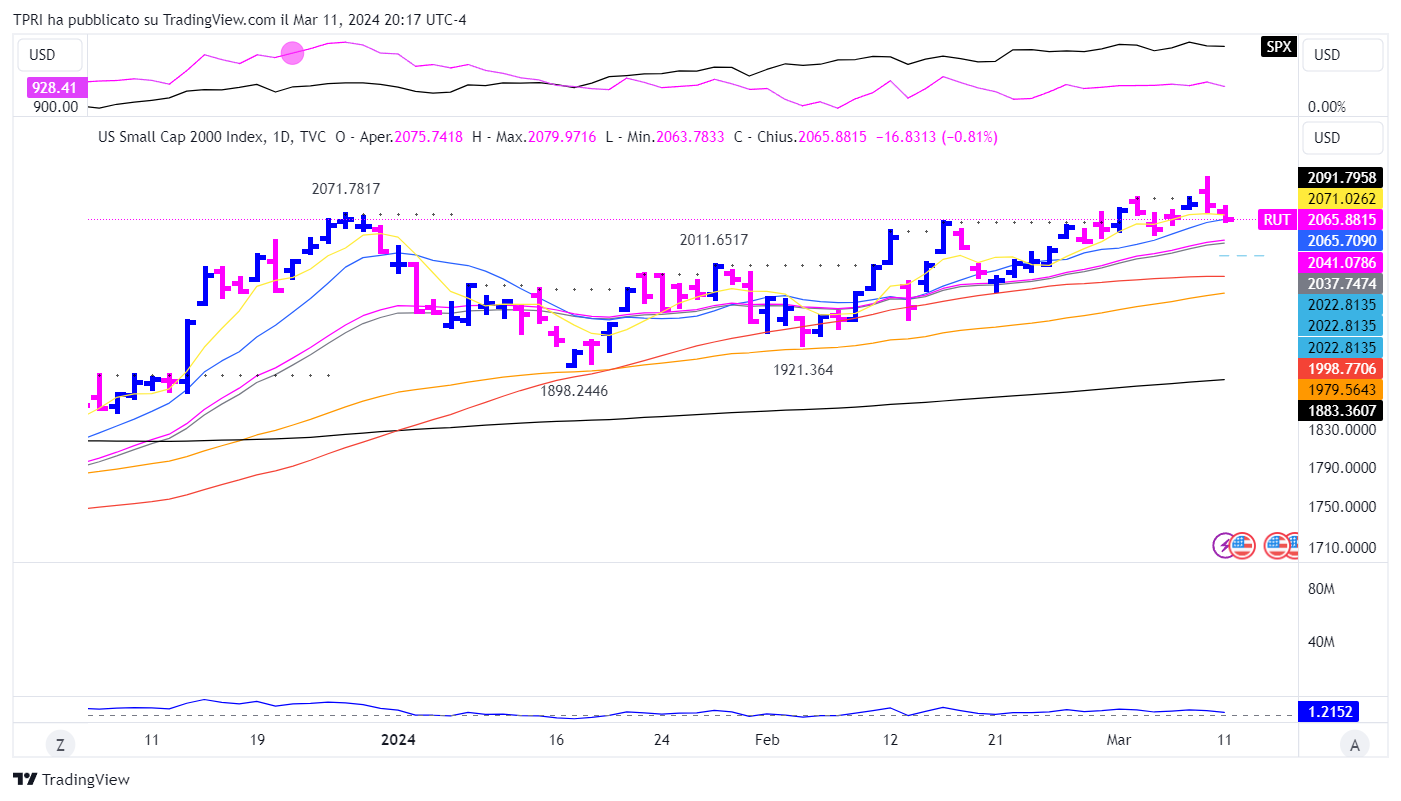Click the magenta RUT symbol badge
The height and width of the screenshot is (801, 1401).
click(1276, 220)
